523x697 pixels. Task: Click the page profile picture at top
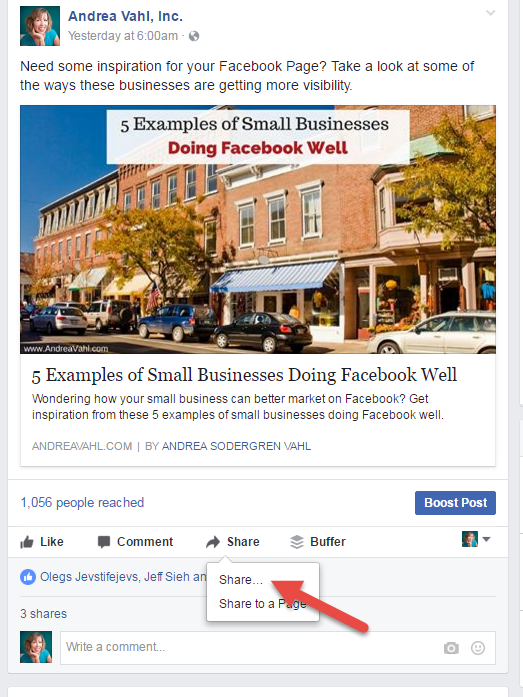point(40,26)
